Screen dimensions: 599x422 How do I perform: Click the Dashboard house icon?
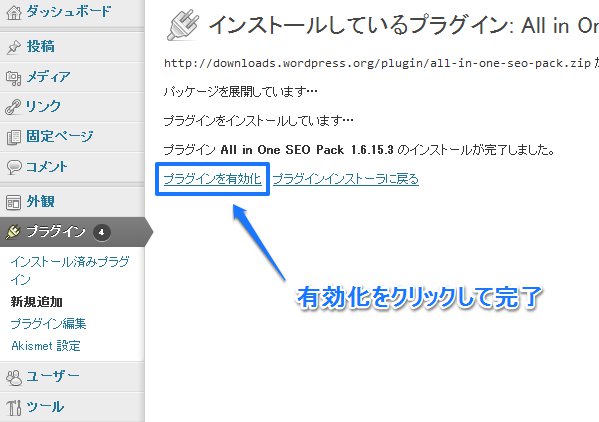click(x=14, y=13)
